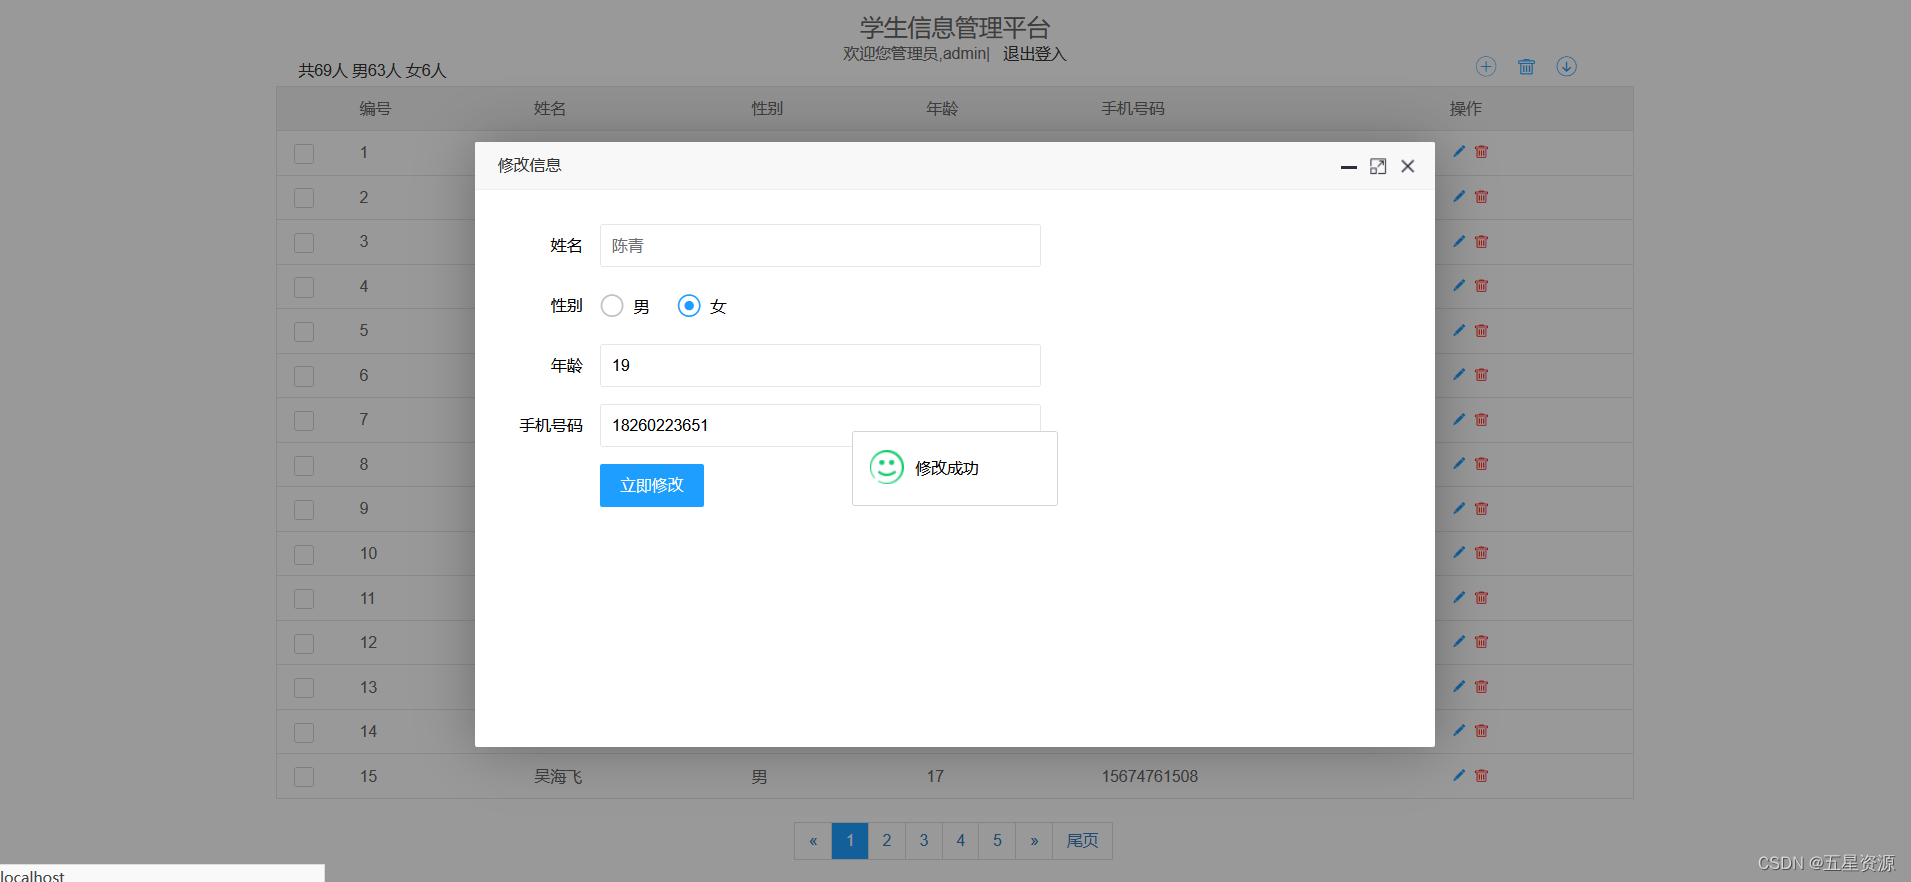The height and width of the screenshot is (882, 1911).
Task: Click the 退出登入 logout link
Action: pyautogui.click(x=1035, y=54)
